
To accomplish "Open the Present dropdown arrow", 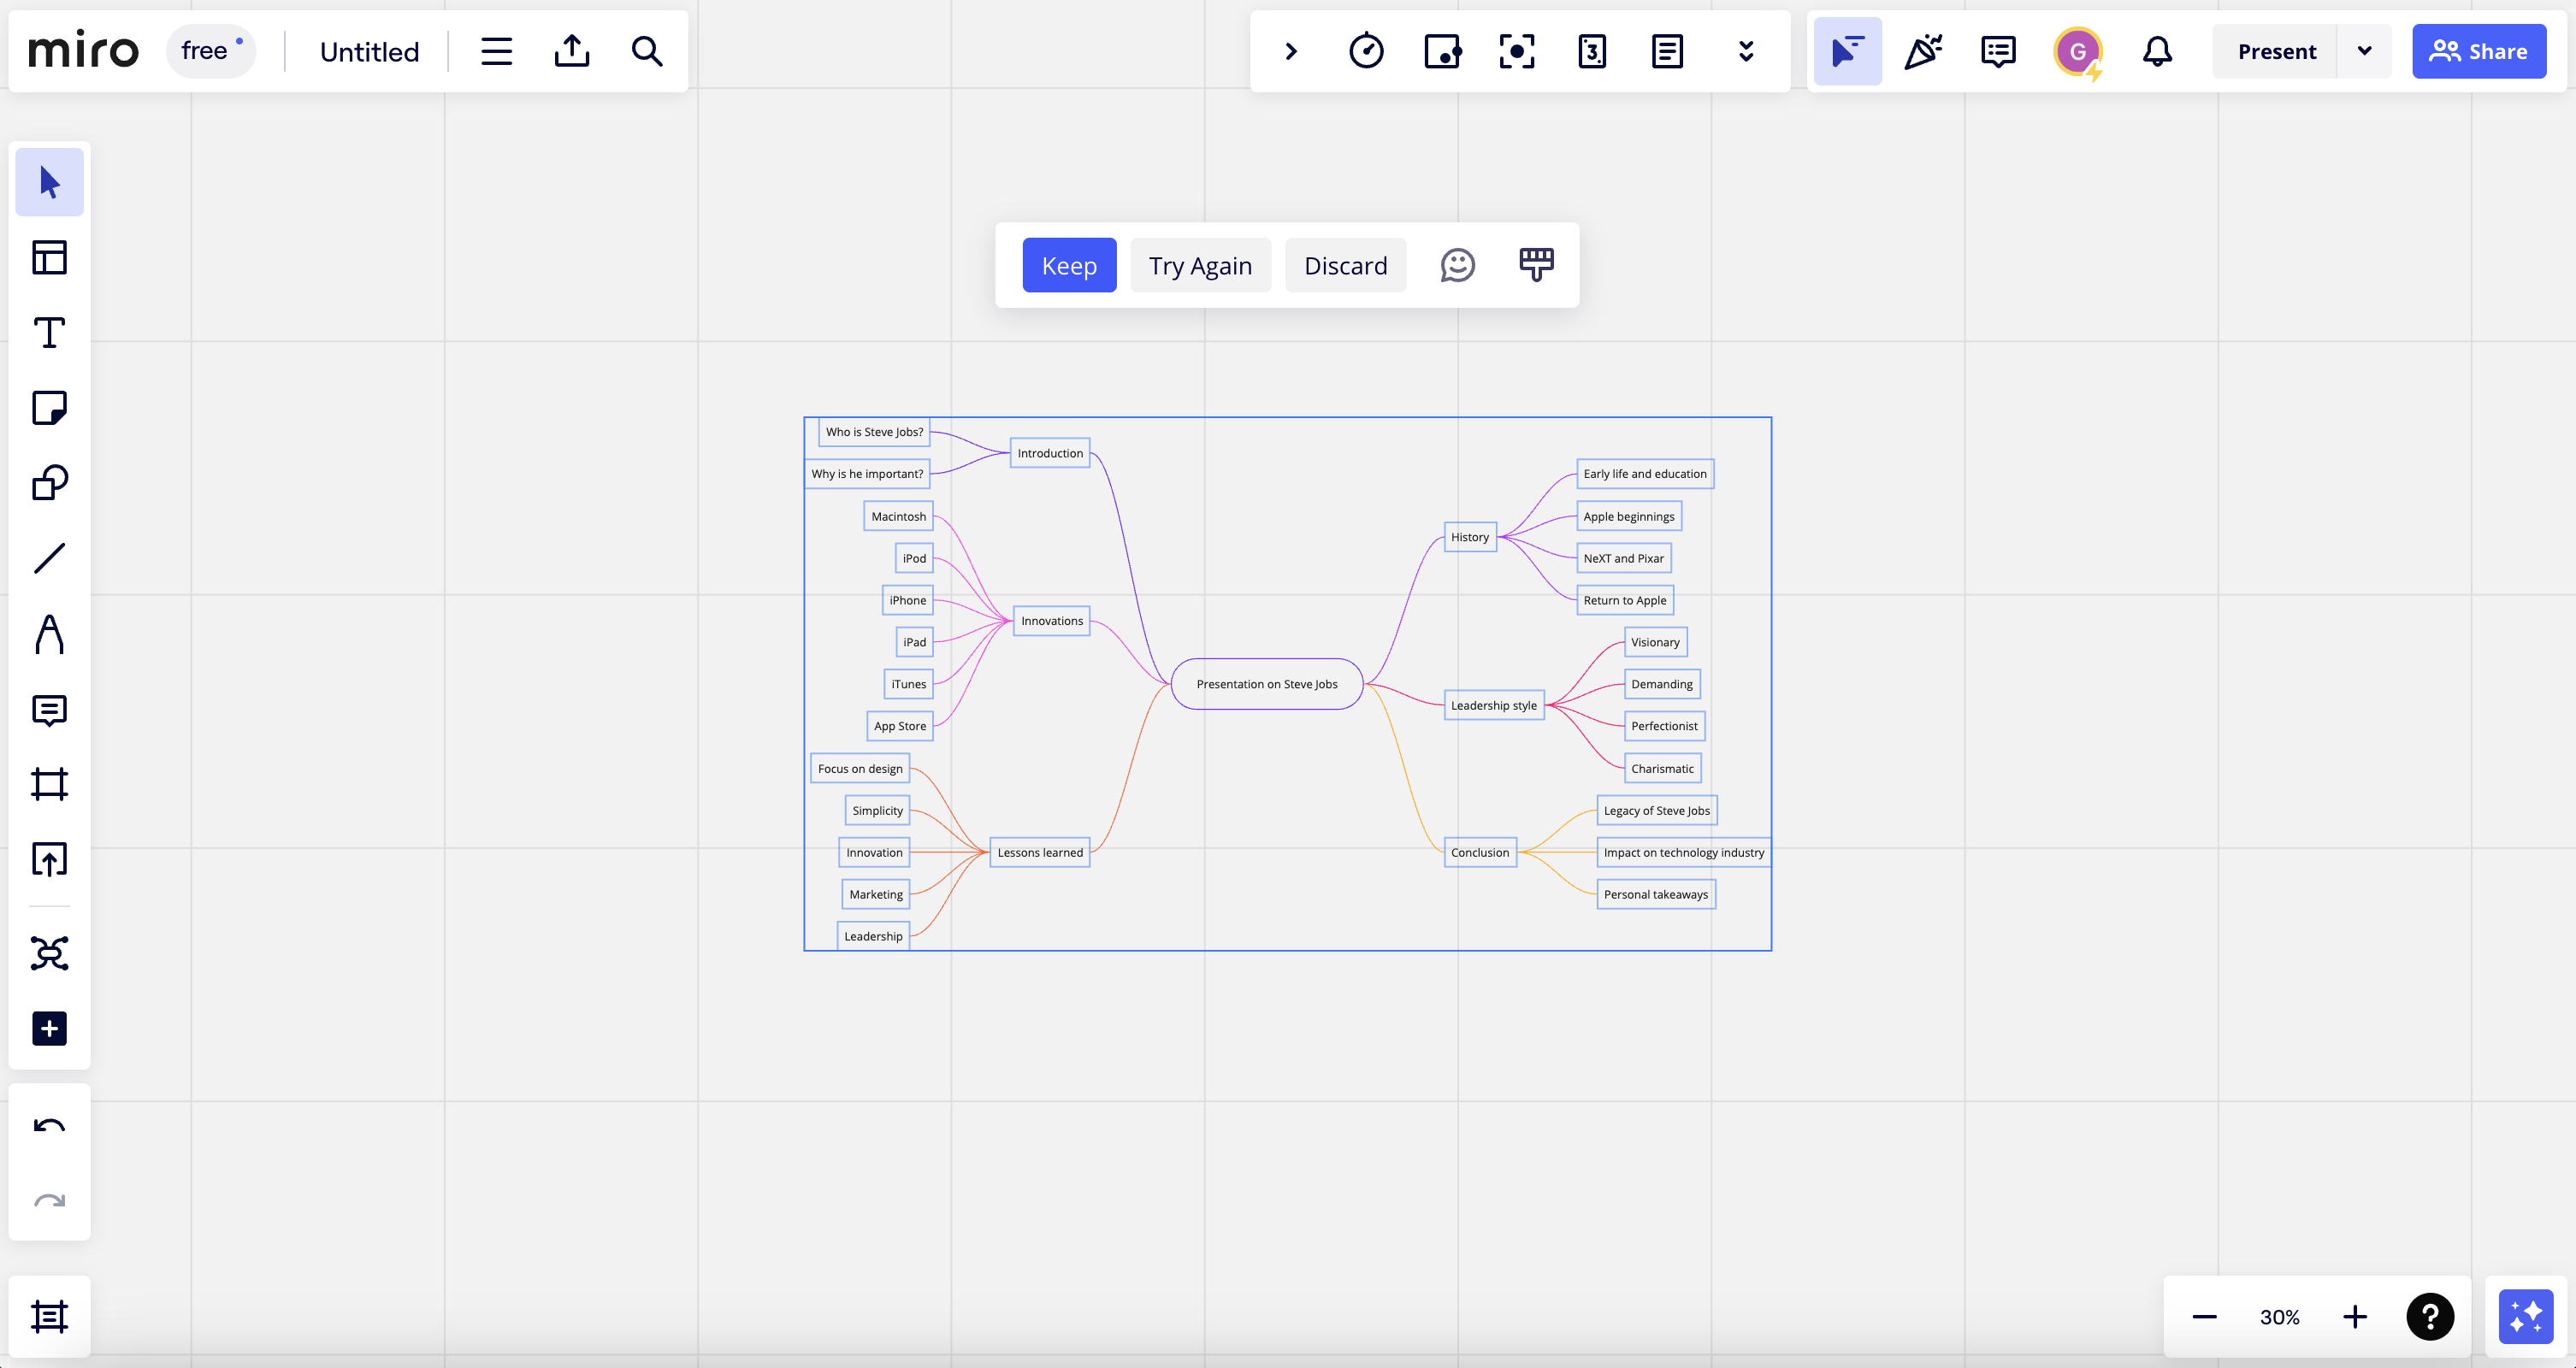I will click(x=2364, y=51).
